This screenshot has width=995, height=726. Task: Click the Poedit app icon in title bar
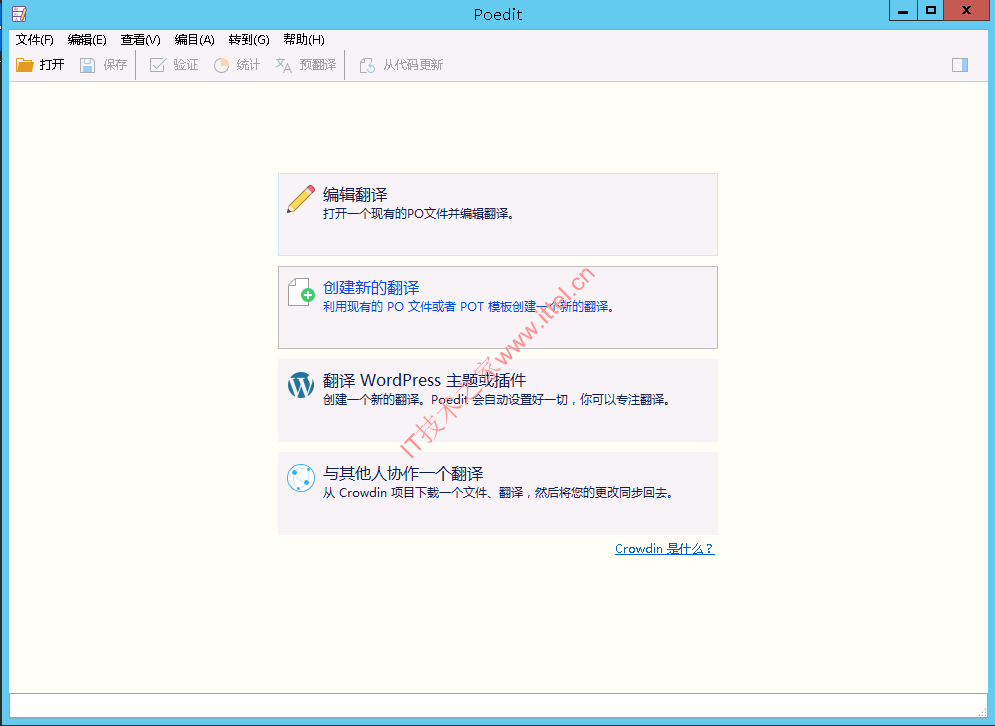click(20, 13)
